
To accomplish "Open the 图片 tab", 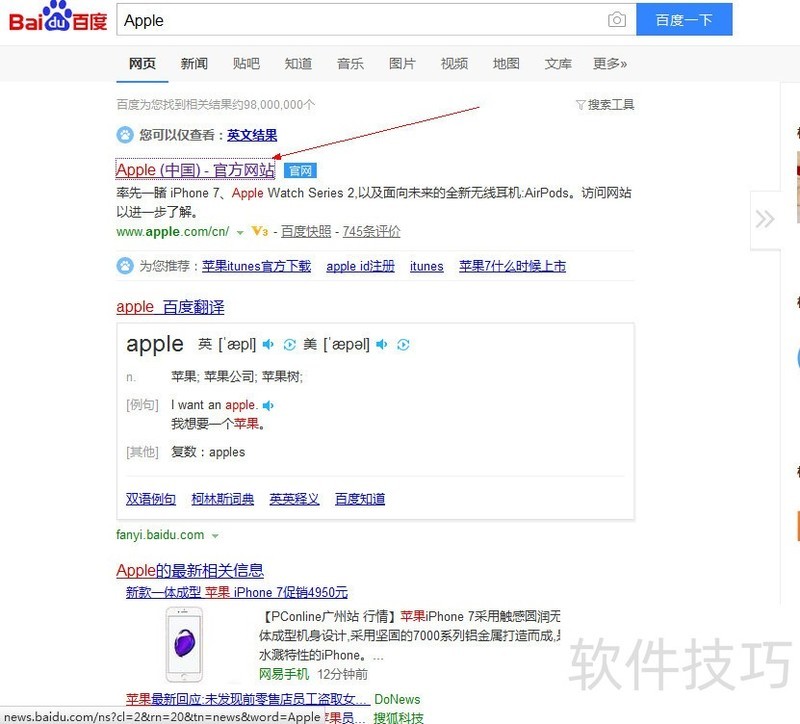I will point(403,64).
